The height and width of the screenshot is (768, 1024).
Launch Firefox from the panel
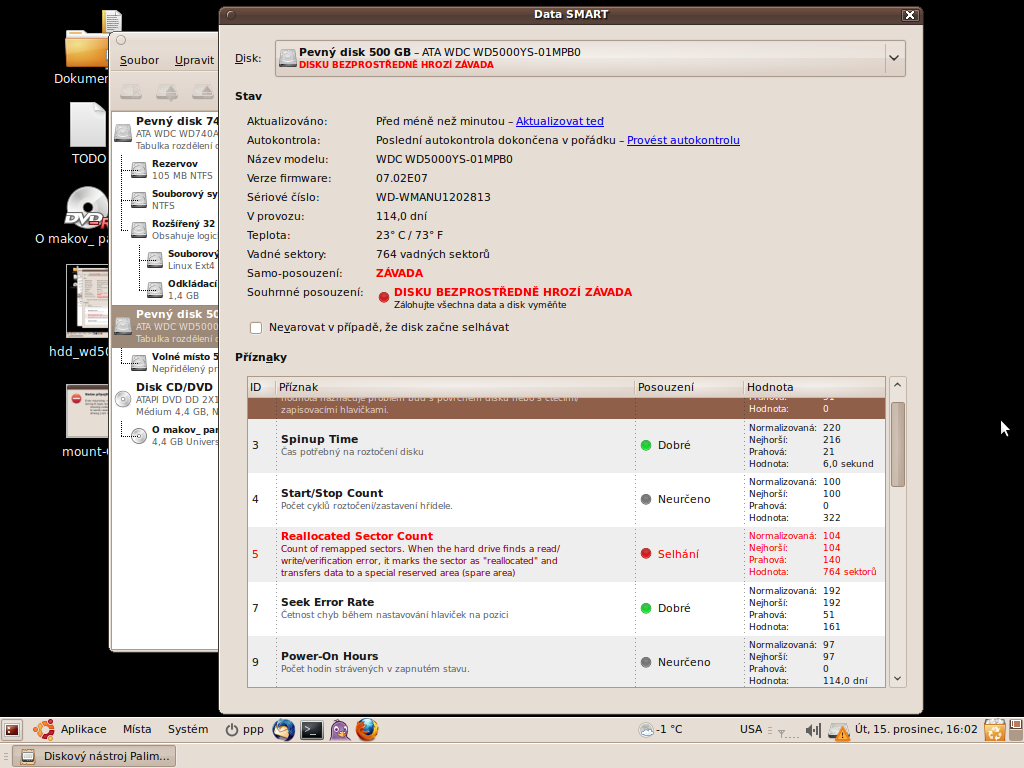pyautogui.click(x=367, y=729)
